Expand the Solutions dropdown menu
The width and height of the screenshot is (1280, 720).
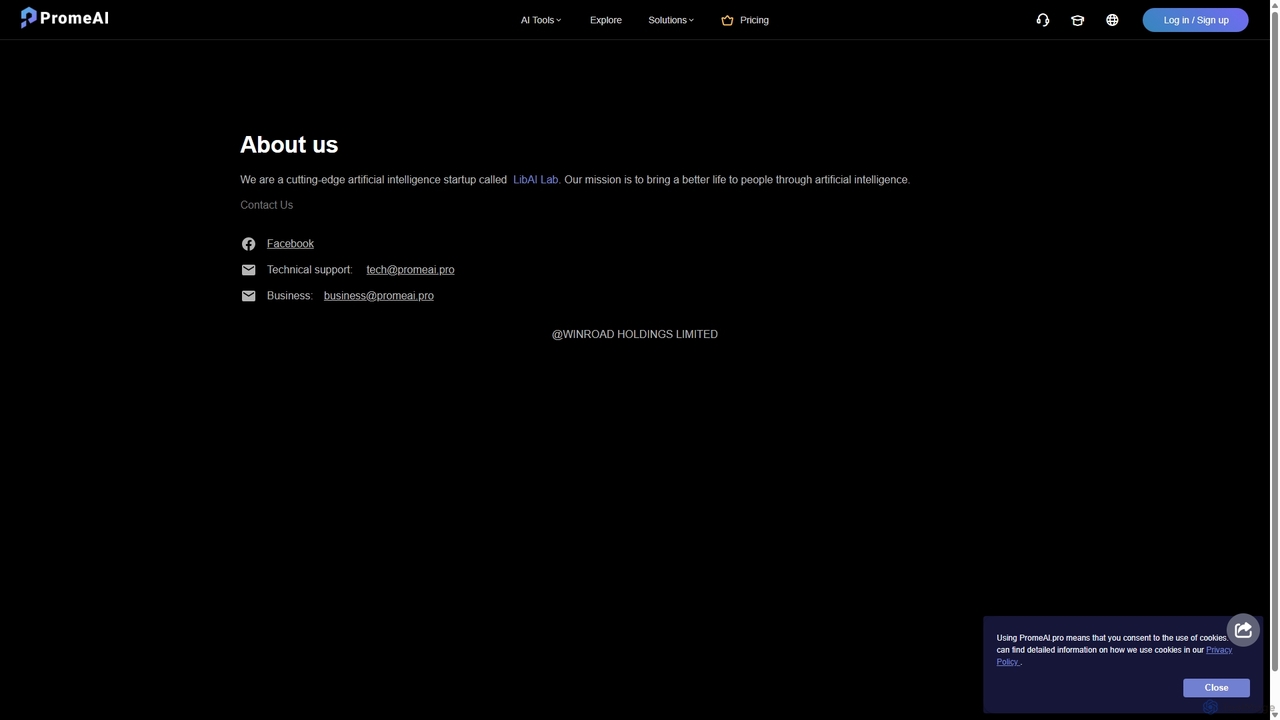671,20
